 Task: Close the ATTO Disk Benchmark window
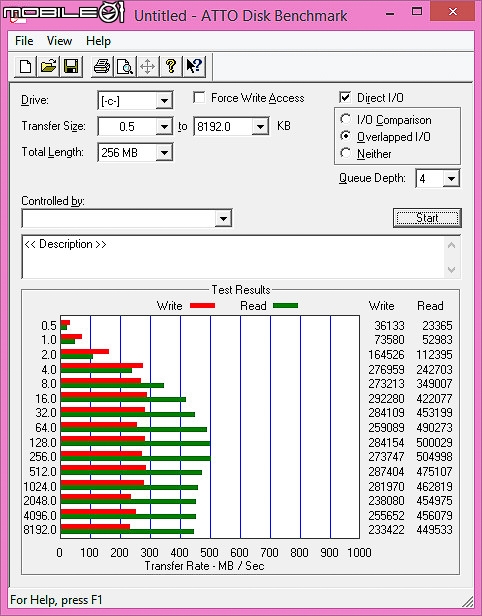pos(453,11)
